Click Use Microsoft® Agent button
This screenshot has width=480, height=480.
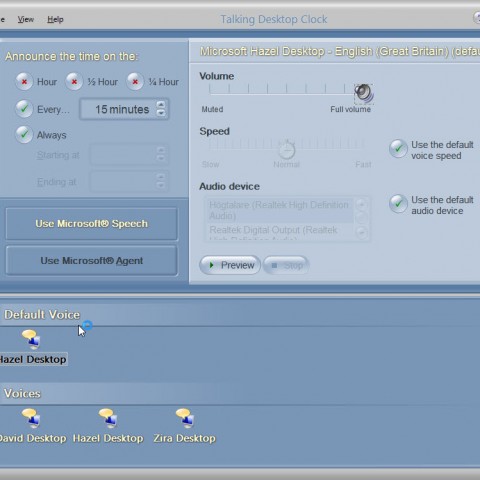click(x=91, y=261)
